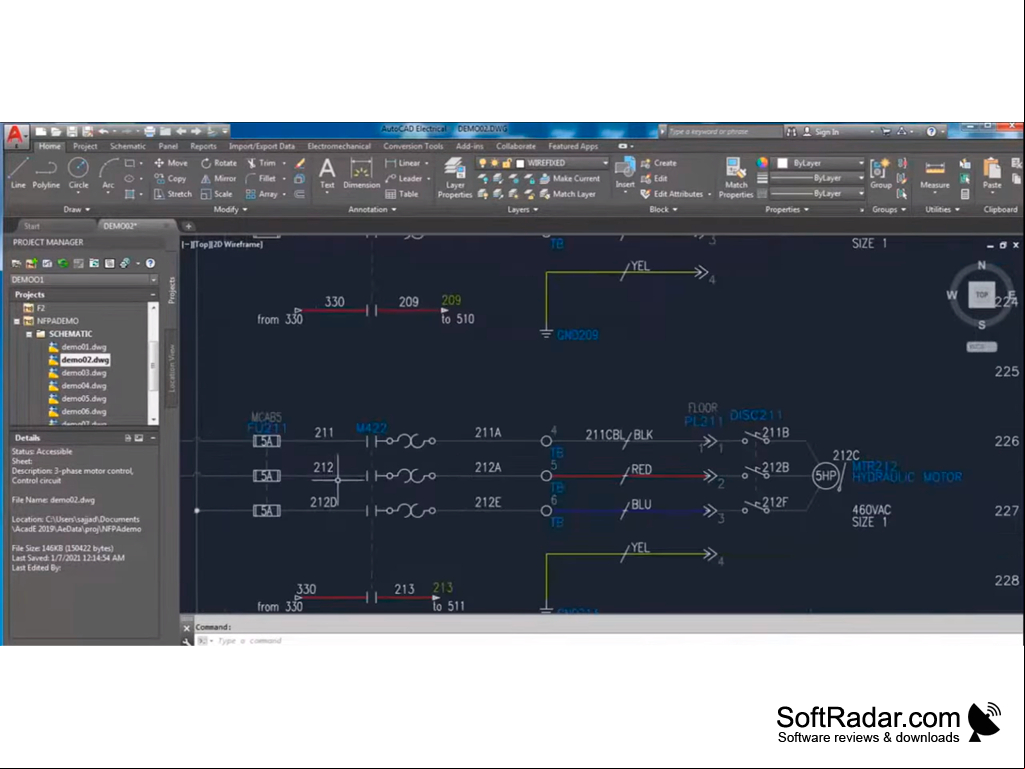
Task: Collapse the SCHEMATIC folder node
Action: point(29,334)
